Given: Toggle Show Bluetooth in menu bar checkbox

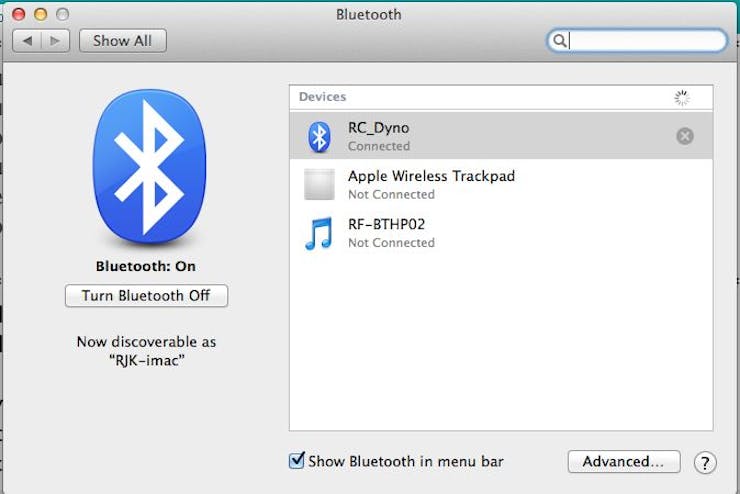Looking at the screenshot, I should coord(296,460).
